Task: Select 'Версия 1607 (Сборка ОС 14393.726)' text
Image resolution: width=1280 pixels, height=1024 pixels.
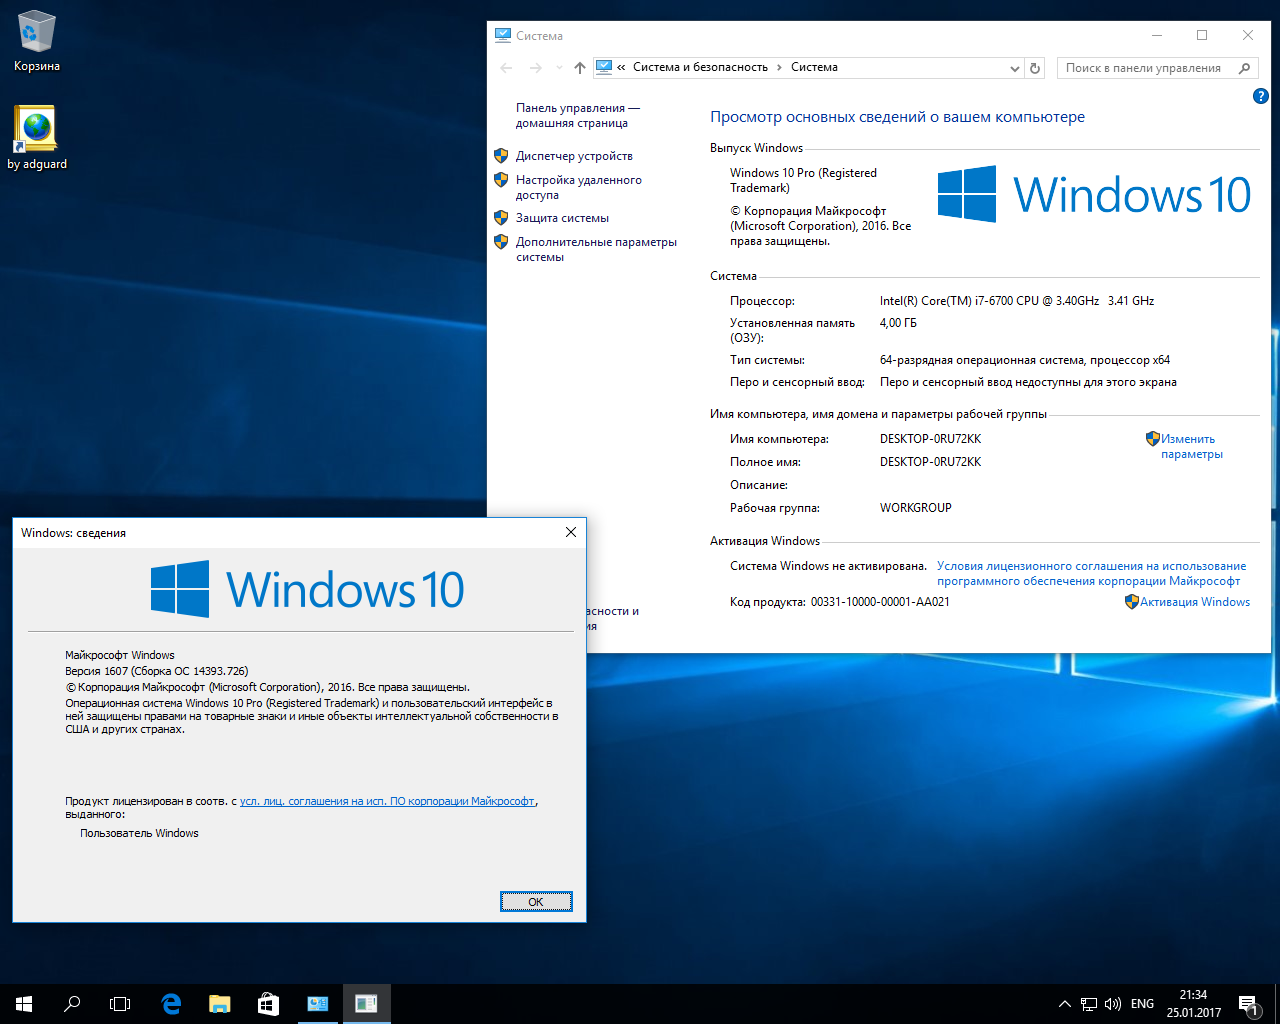Action: pos(157,671)
